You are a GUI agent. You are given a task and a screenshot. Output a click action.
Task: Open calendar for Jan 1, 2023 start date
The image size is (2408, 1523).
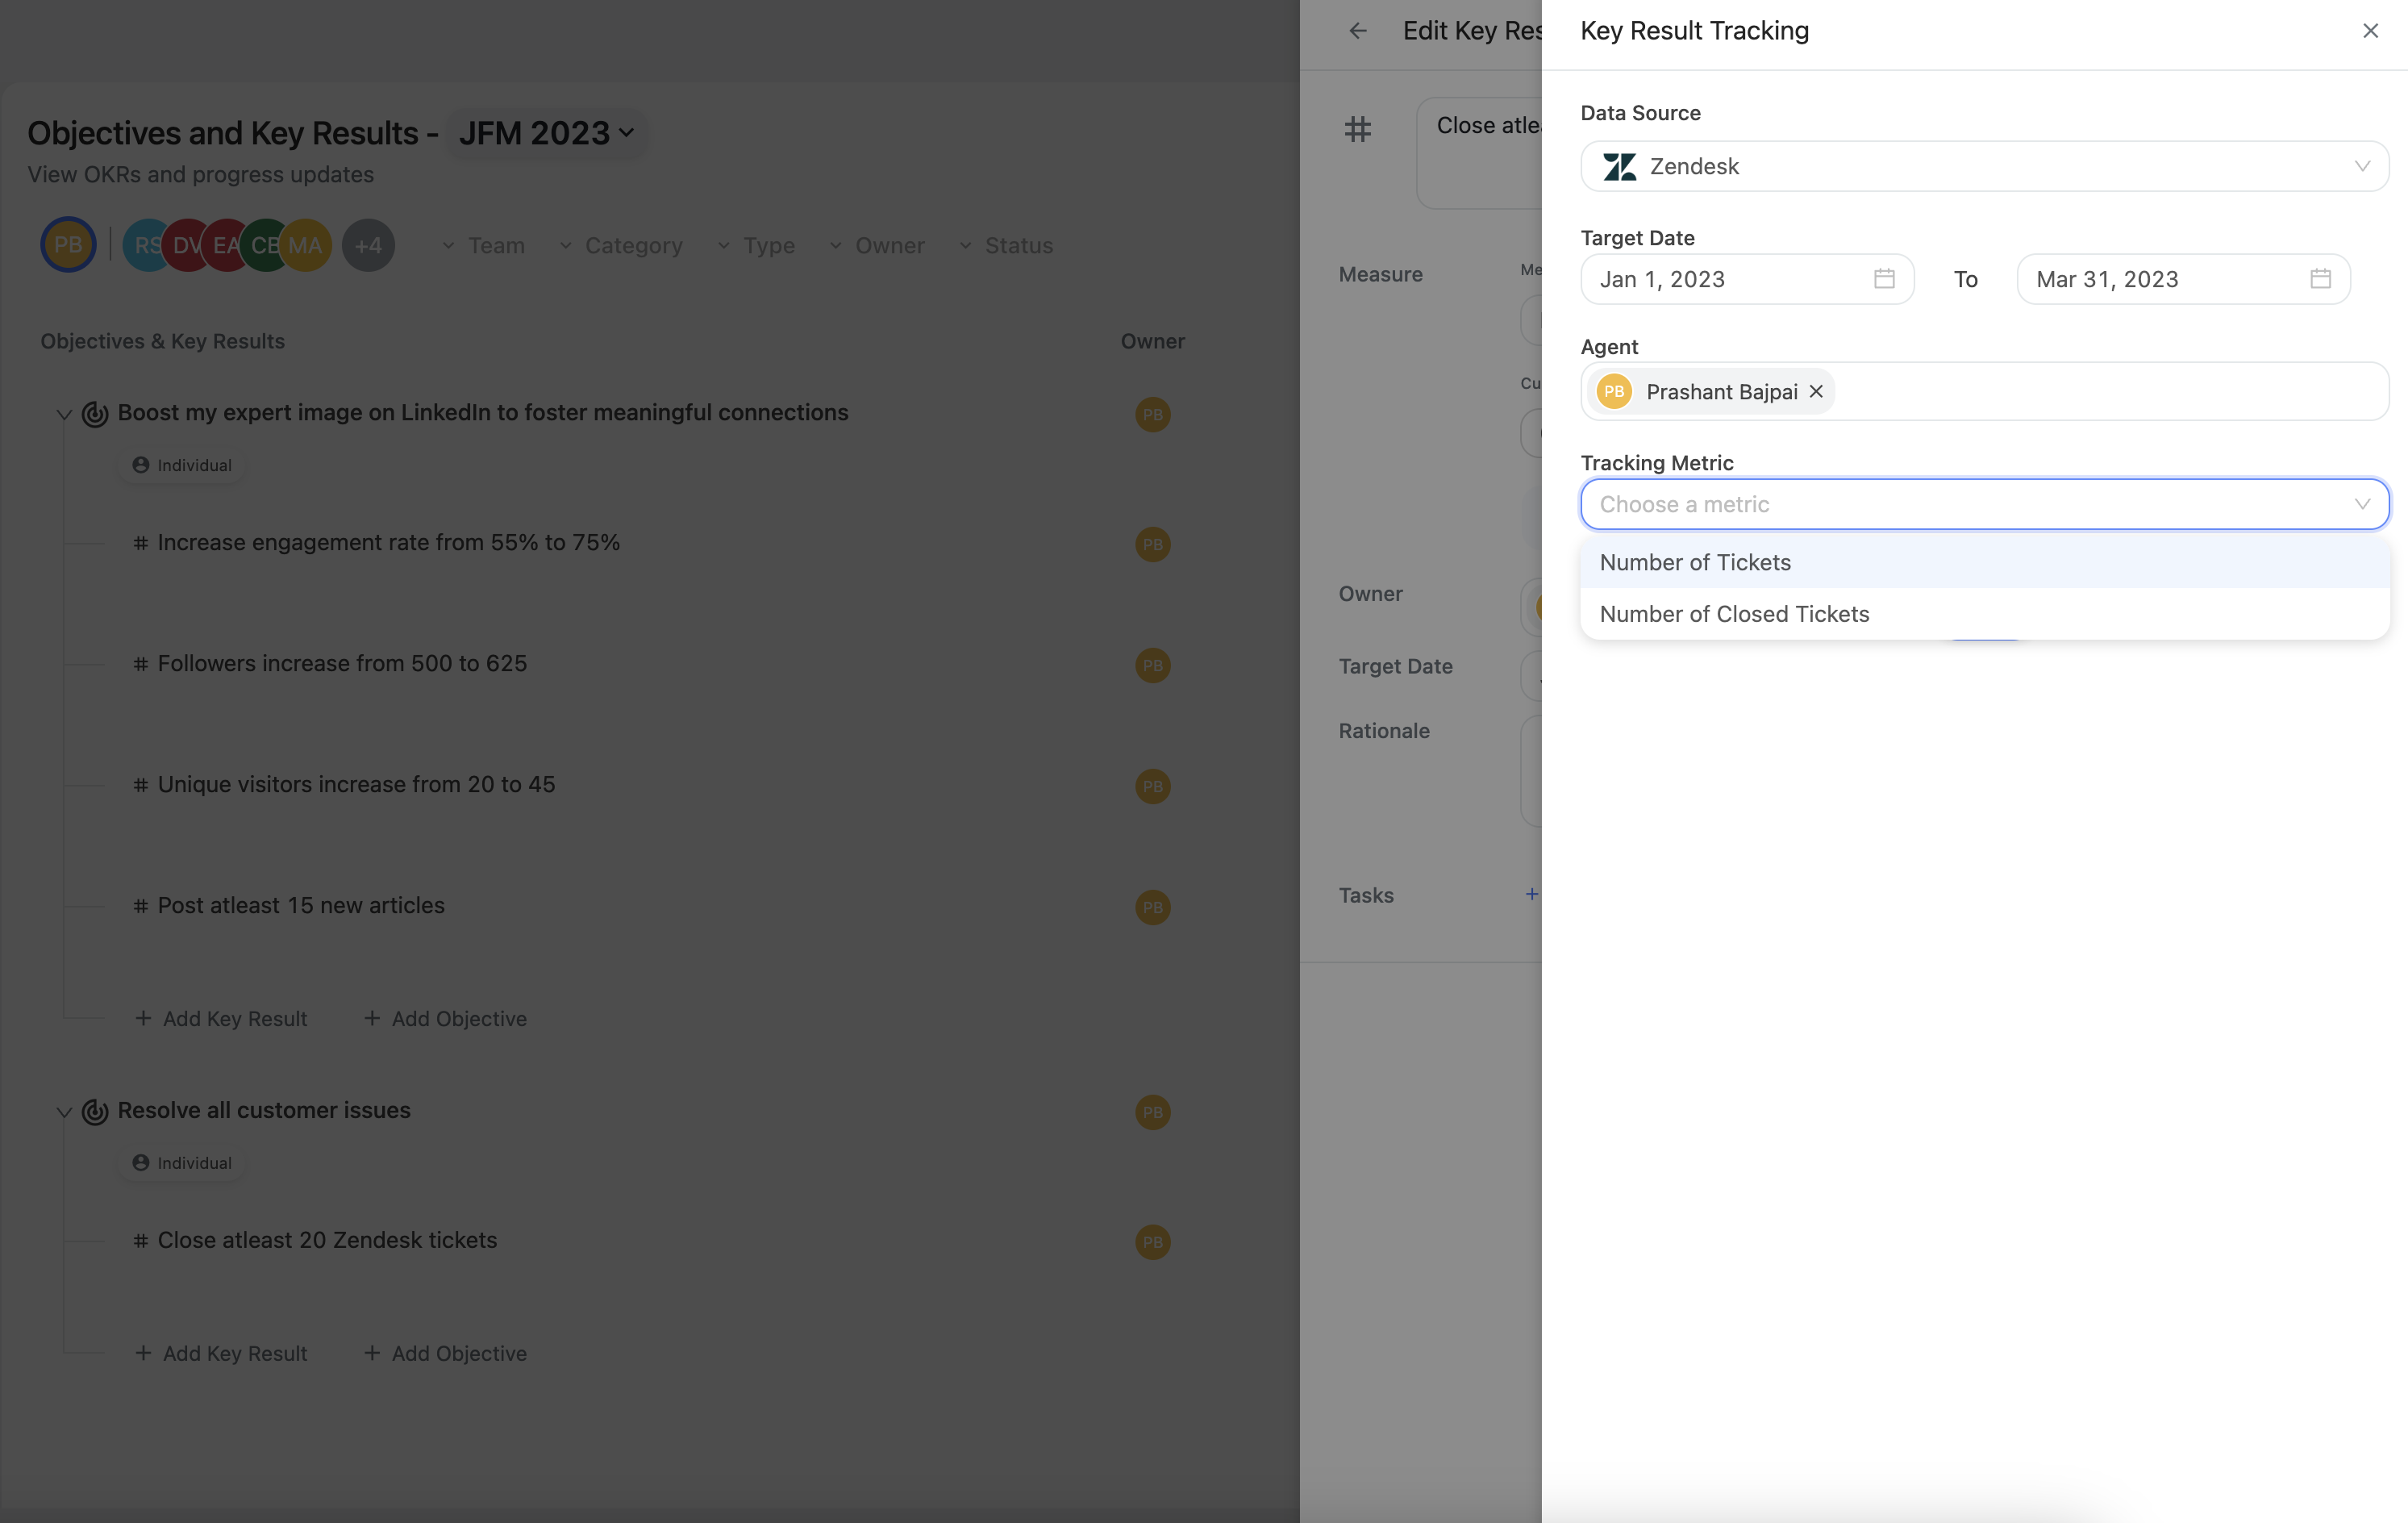1884,279
